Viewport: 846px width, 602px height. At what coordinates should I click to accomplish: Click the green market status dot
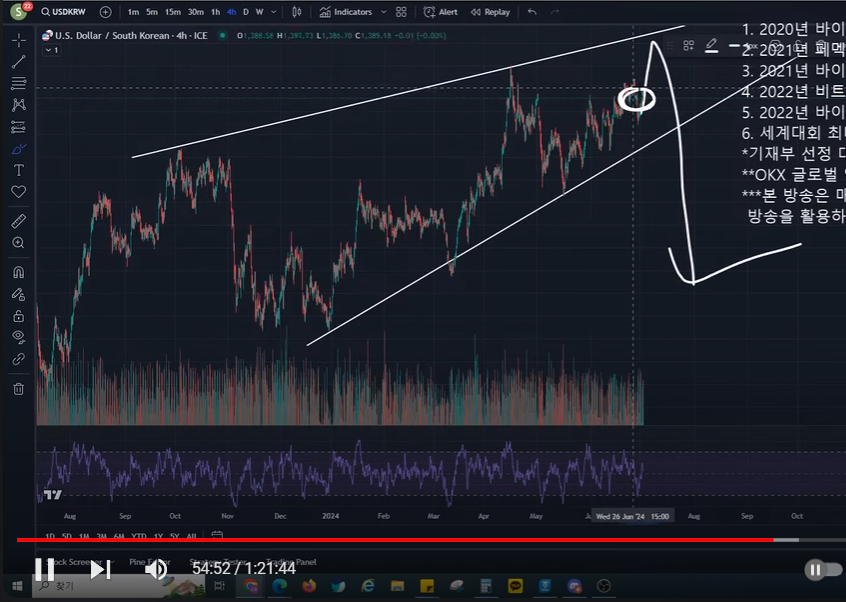pos(222,36)
